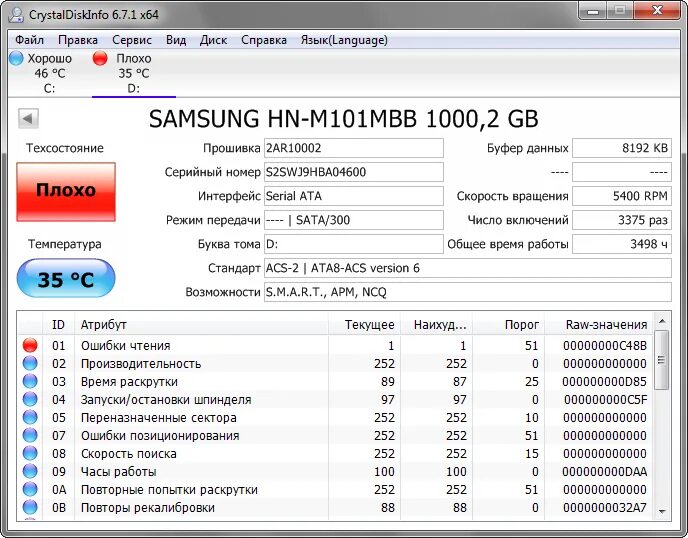Open the Диск menu
688x538 pixels.
pyautogui.click(x=213, y=40)
